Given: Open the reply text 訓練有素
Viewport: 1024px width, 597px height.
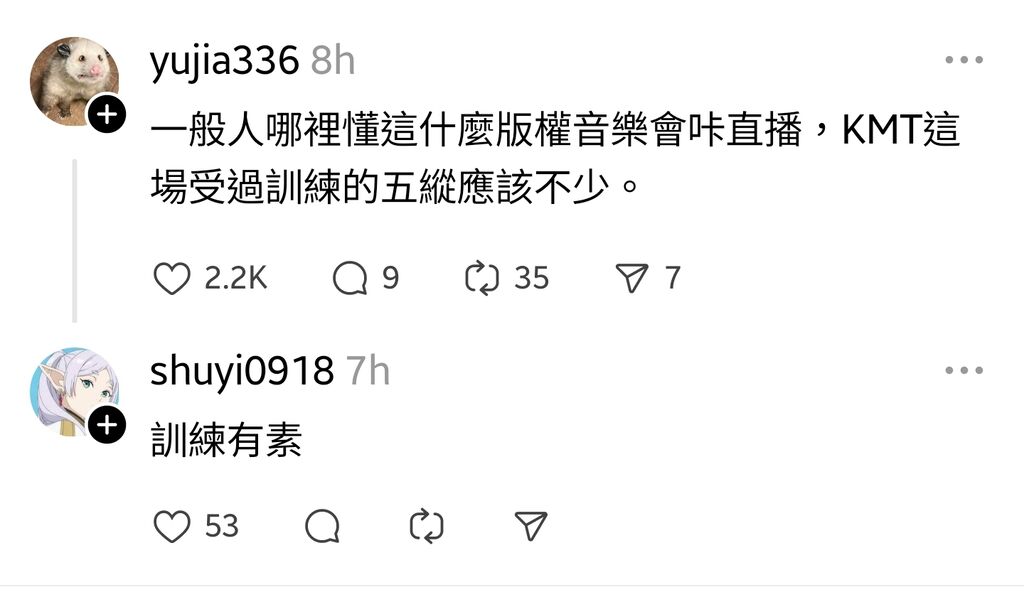Looking at the screenshot, I should tap(226, 440).
